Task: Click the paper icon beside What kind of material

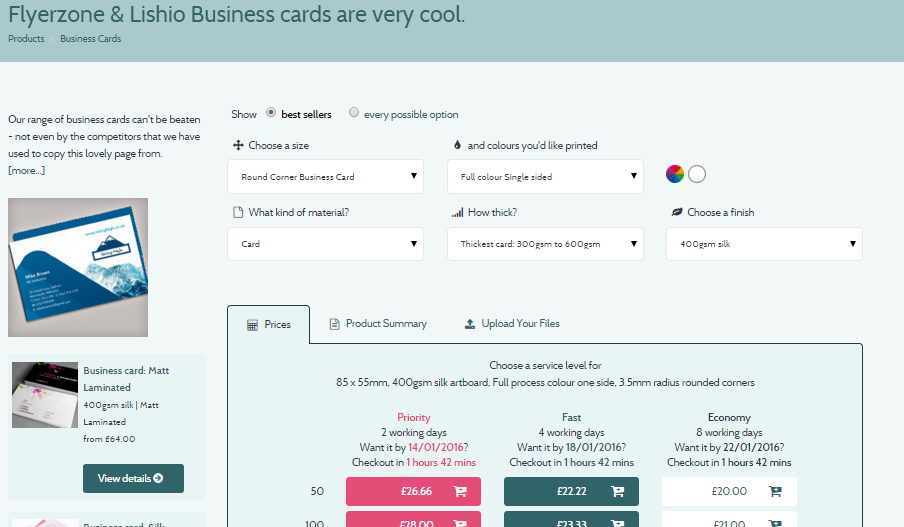Action: 238,212
